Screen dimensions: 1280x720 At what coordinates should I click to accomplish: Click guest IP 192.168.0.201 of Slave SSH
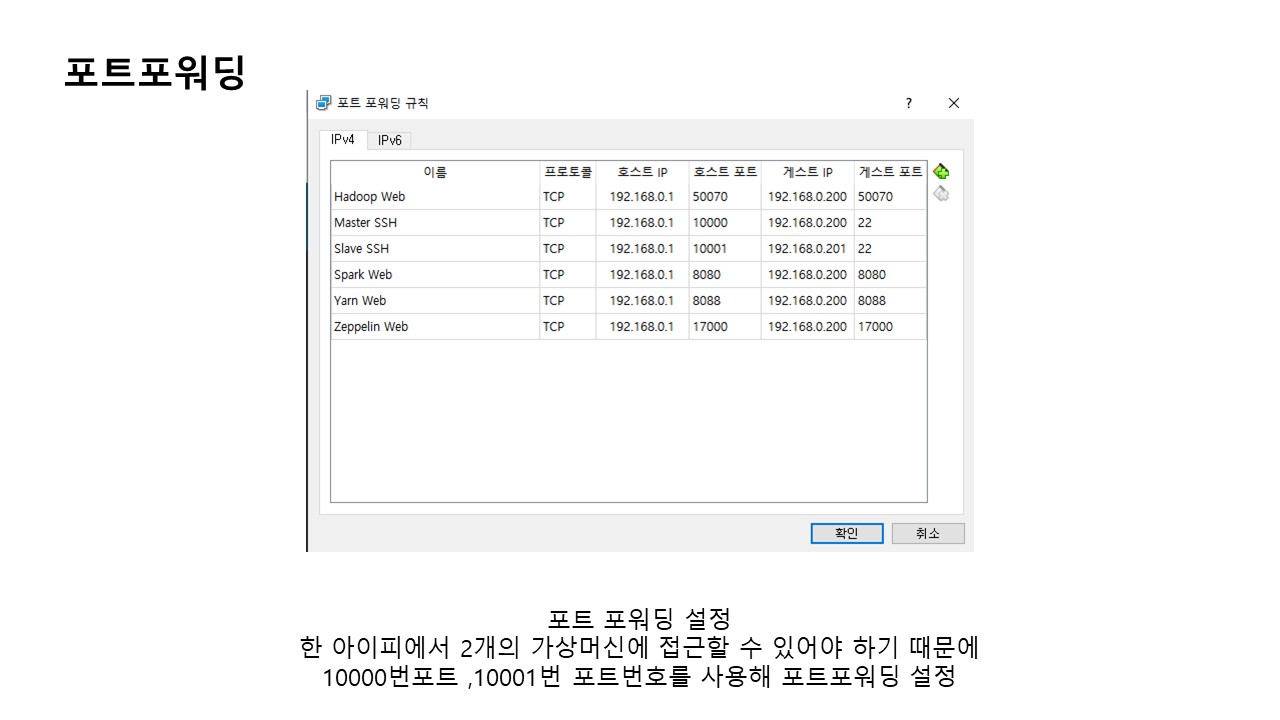(x=807, y=249)
